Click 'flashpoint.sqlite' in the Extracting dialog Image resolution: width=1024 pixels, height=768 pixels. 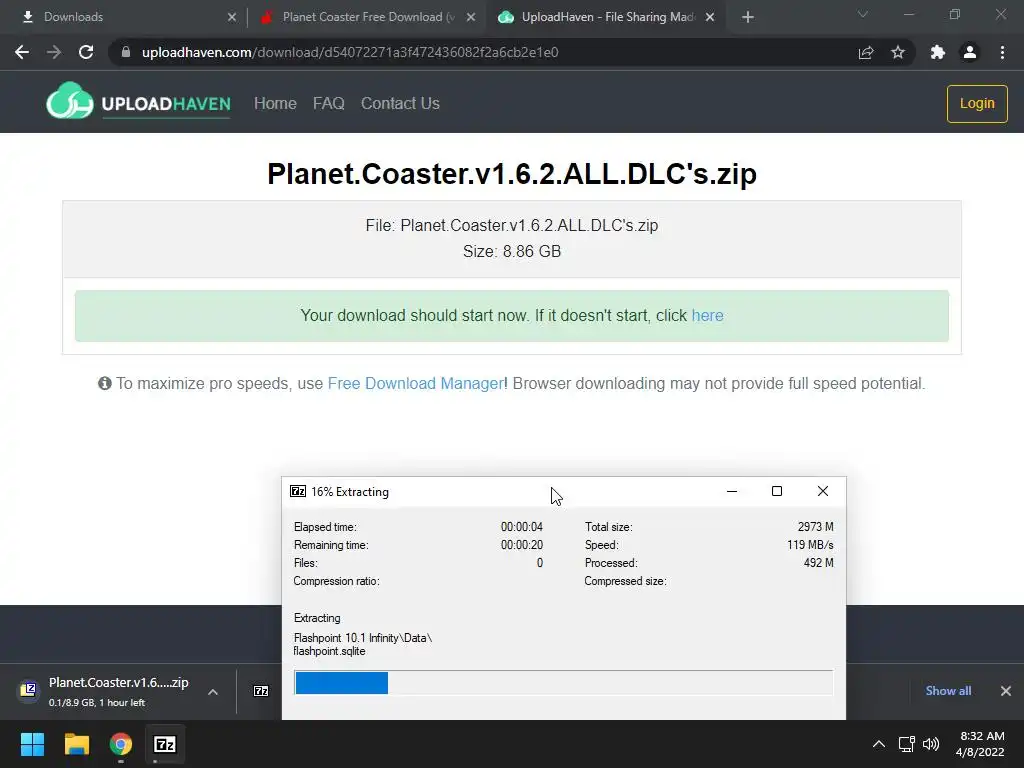pyautogui.click(x=329, y=651)
